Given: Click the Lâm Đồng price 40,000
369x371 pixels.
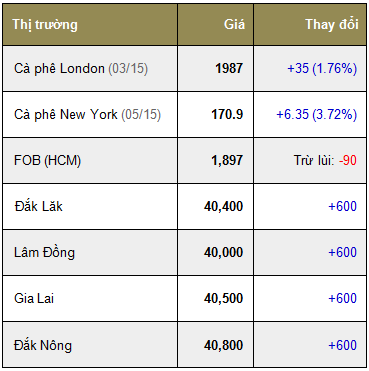Looking at the screenshot, I should 224,253.
